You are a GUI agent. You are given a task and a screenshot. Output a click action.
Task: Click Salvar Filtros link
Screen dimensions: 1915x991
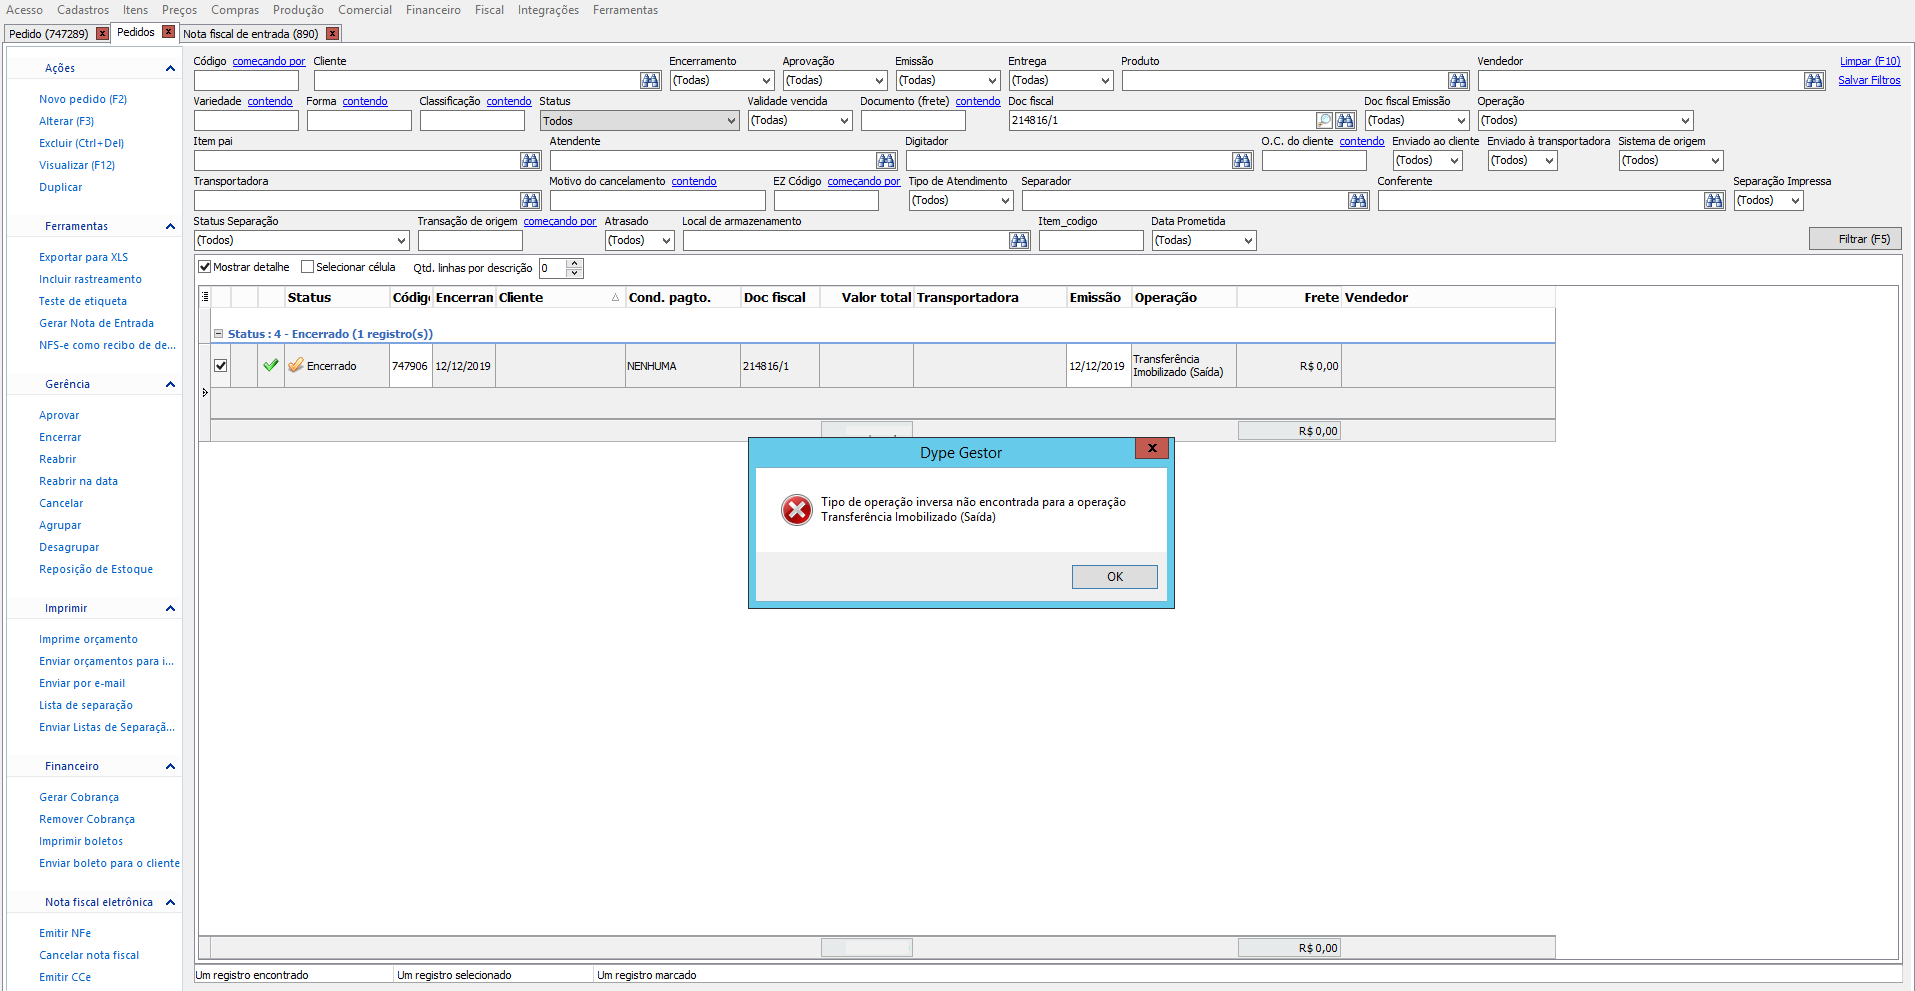pyautogui.click(x=1869, y=80)
